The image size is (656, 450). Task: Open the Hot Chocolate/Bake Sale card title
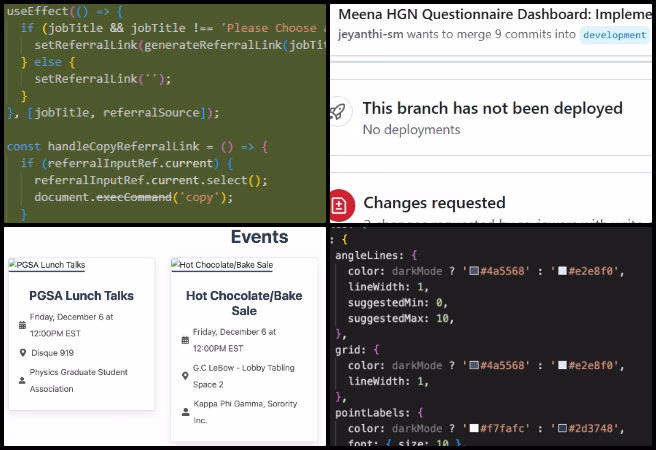[x=244, y=303]
